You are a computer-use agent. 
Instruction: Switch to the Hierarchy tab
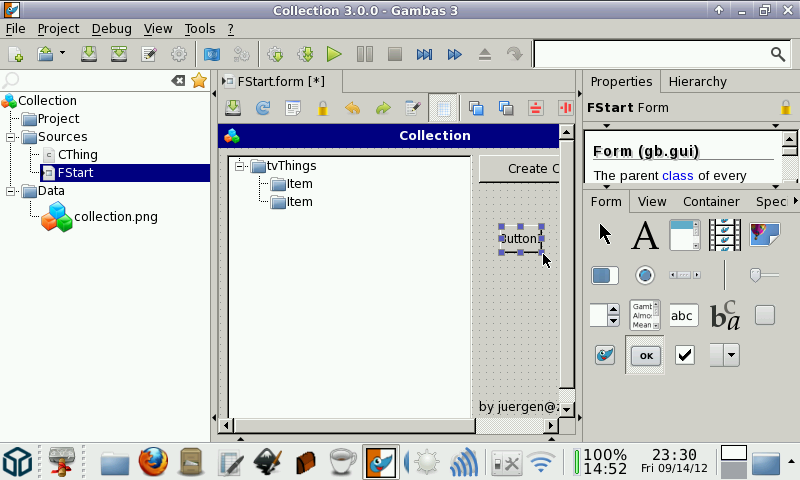click(x=697, y=82)
